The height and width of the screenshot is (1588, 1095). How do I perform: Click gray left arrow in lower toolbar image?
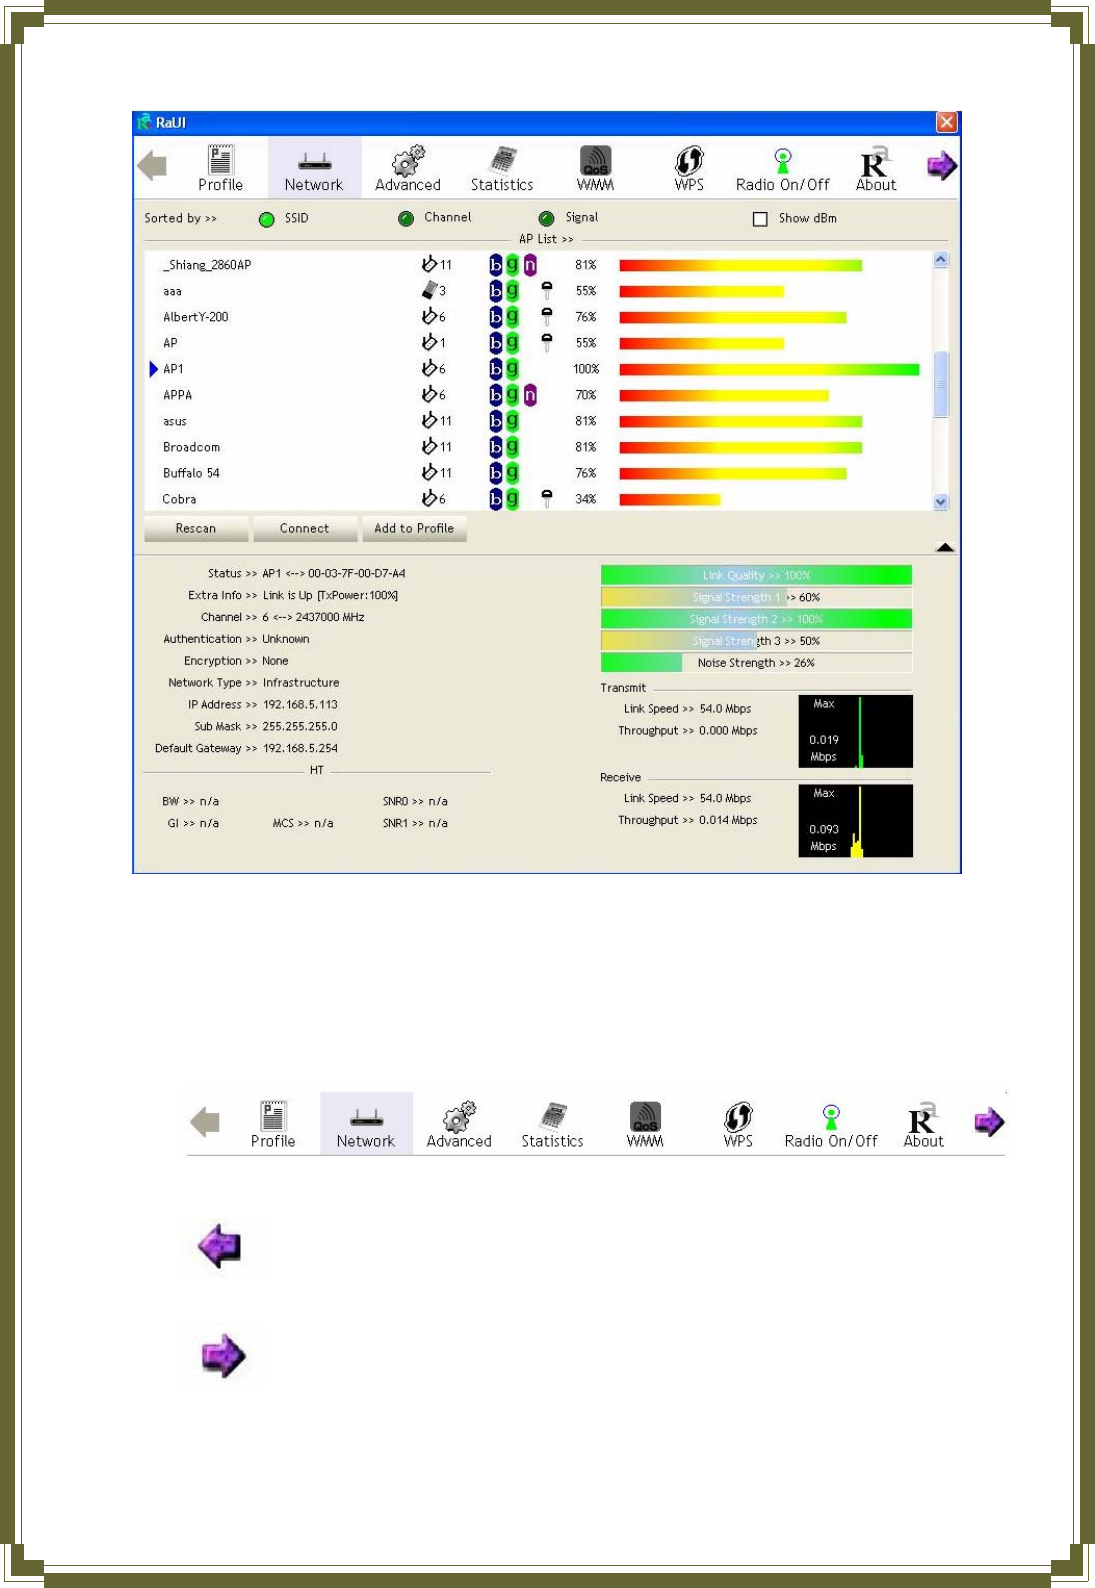pyautogui.click(x=204, y=1122)
